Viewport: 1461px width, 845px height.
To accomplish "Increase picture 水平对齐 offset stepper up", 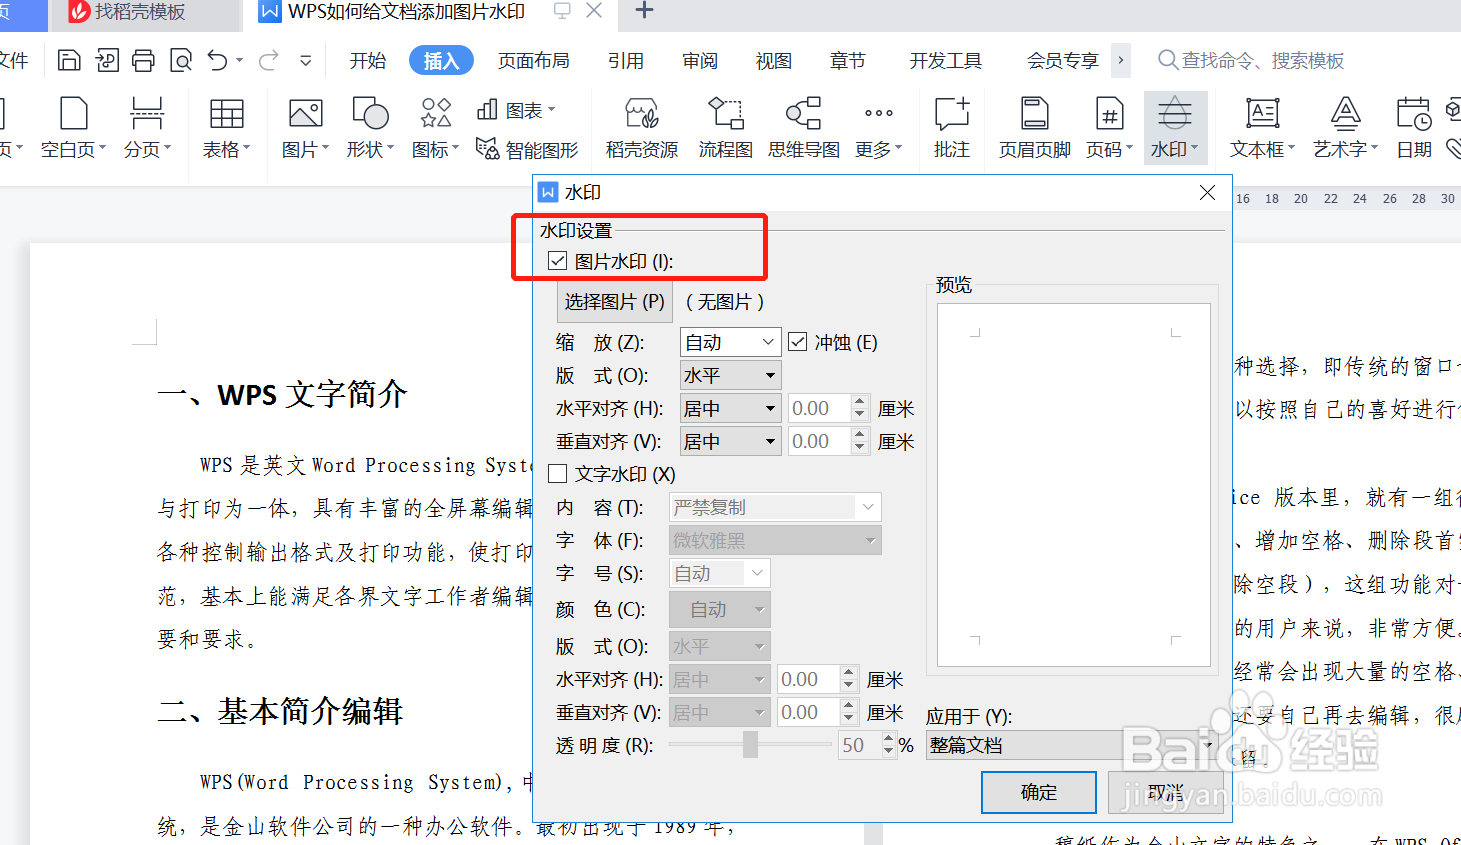I will 860,401.
